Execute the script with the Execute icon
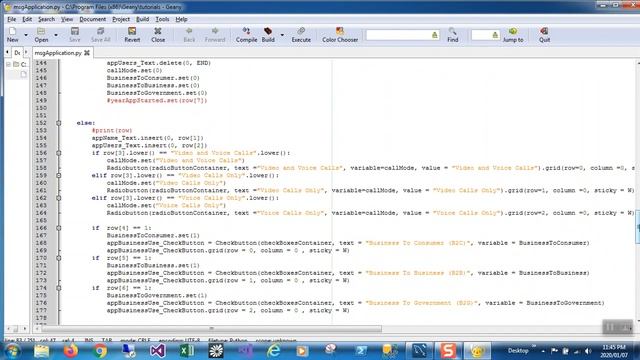Image resolution: width=640 pixels, height=360 pixels. pyautogui.click(x=301, y=35)
